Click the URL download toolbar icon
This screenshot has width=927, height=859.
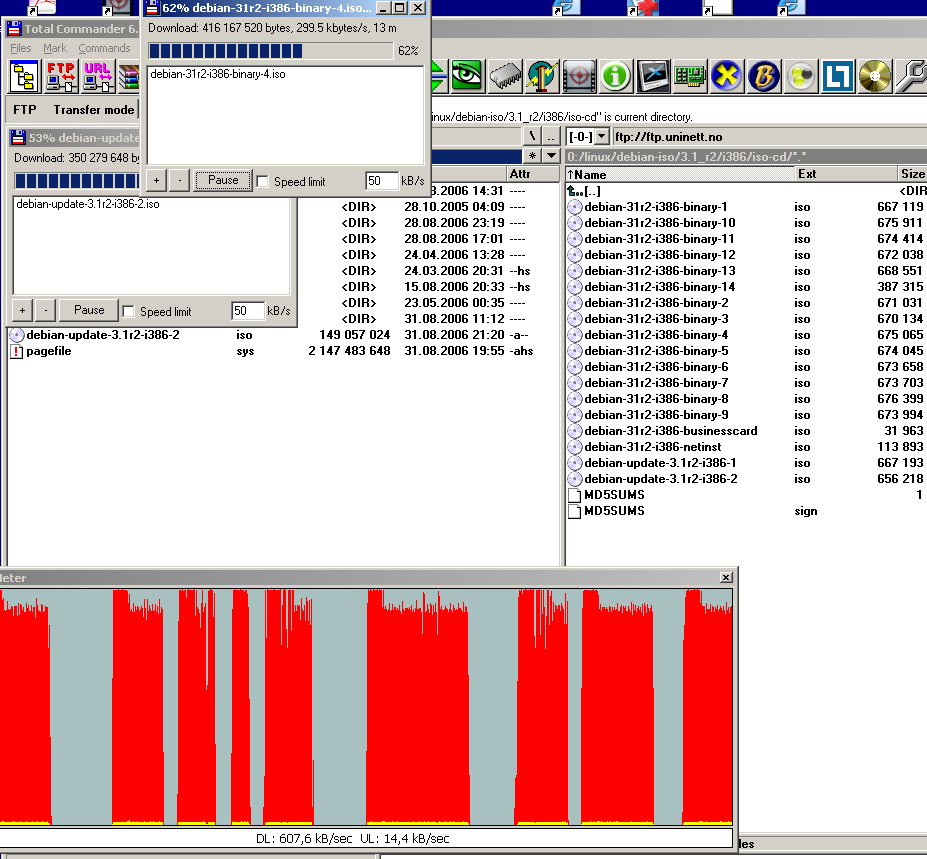pyautogui.click(x=98, y=76)
